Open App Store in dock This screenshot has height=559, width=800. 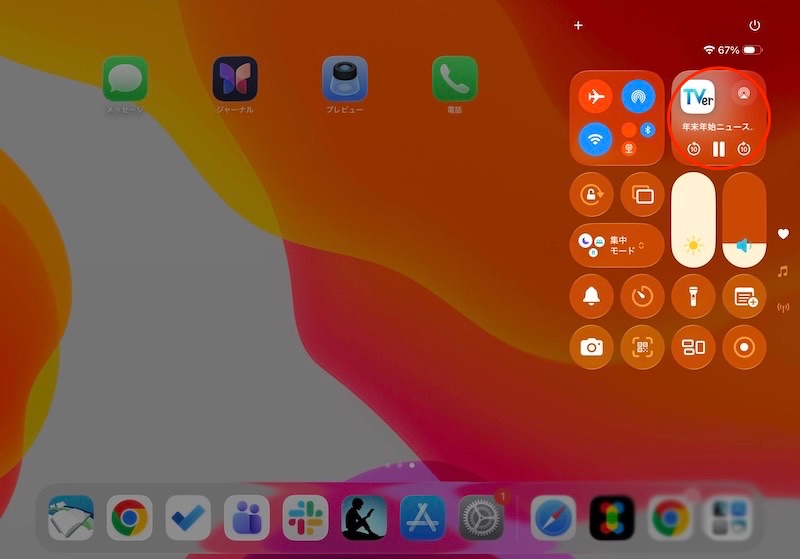coord(422,518)
